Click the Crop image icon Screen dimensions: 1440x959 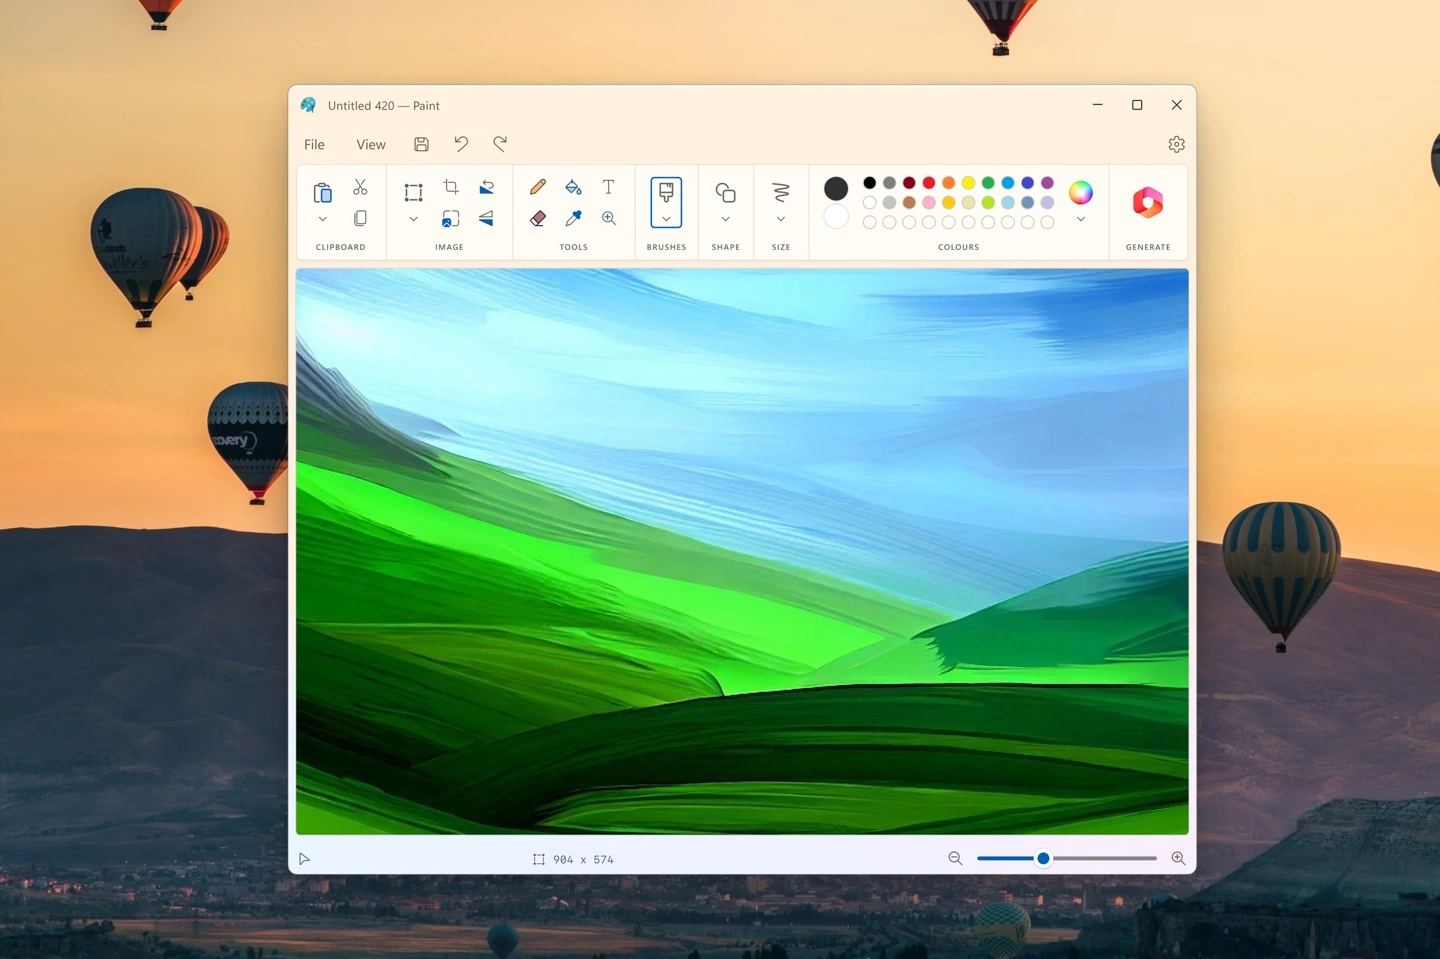[451, 187]
